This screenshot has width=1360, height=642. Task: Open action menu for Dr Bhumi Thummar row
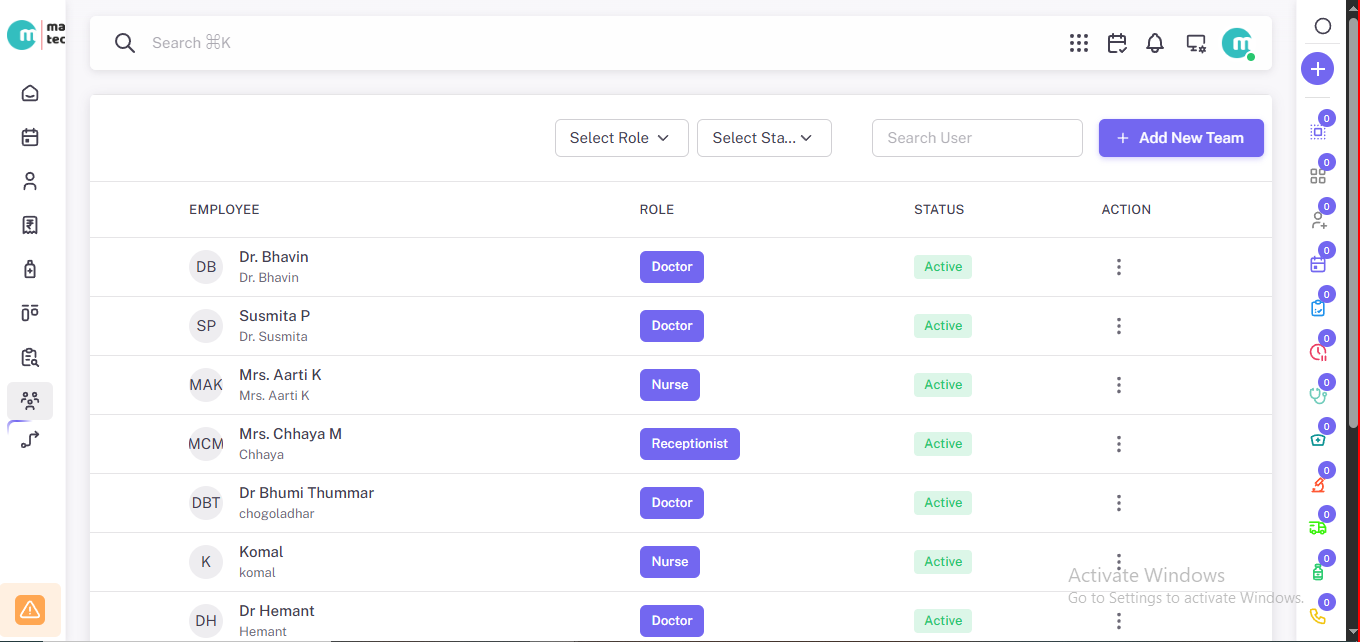point(1119,503)
